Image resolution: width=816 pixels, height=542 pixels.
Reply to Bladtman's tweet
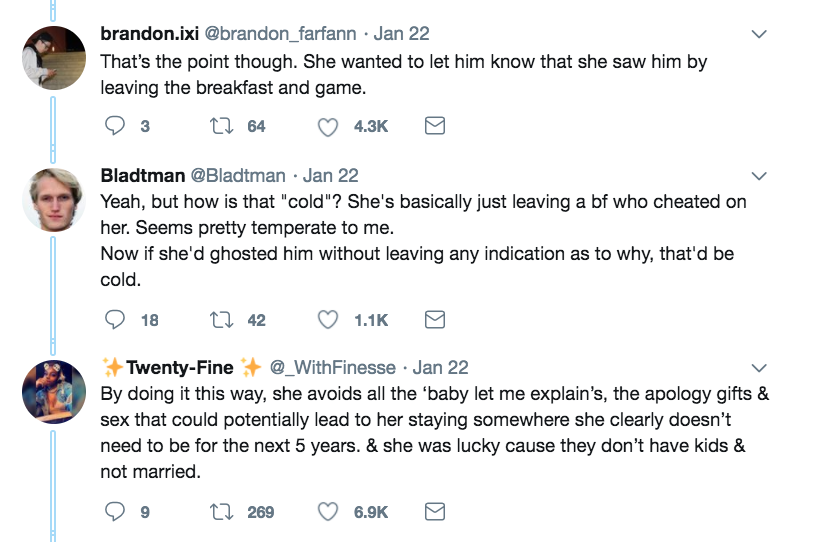(116, 320)
